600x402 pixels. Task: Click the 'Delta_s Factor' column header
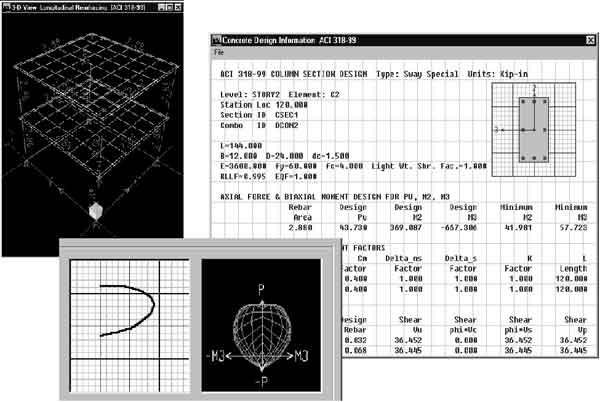[x=461, y=264]
